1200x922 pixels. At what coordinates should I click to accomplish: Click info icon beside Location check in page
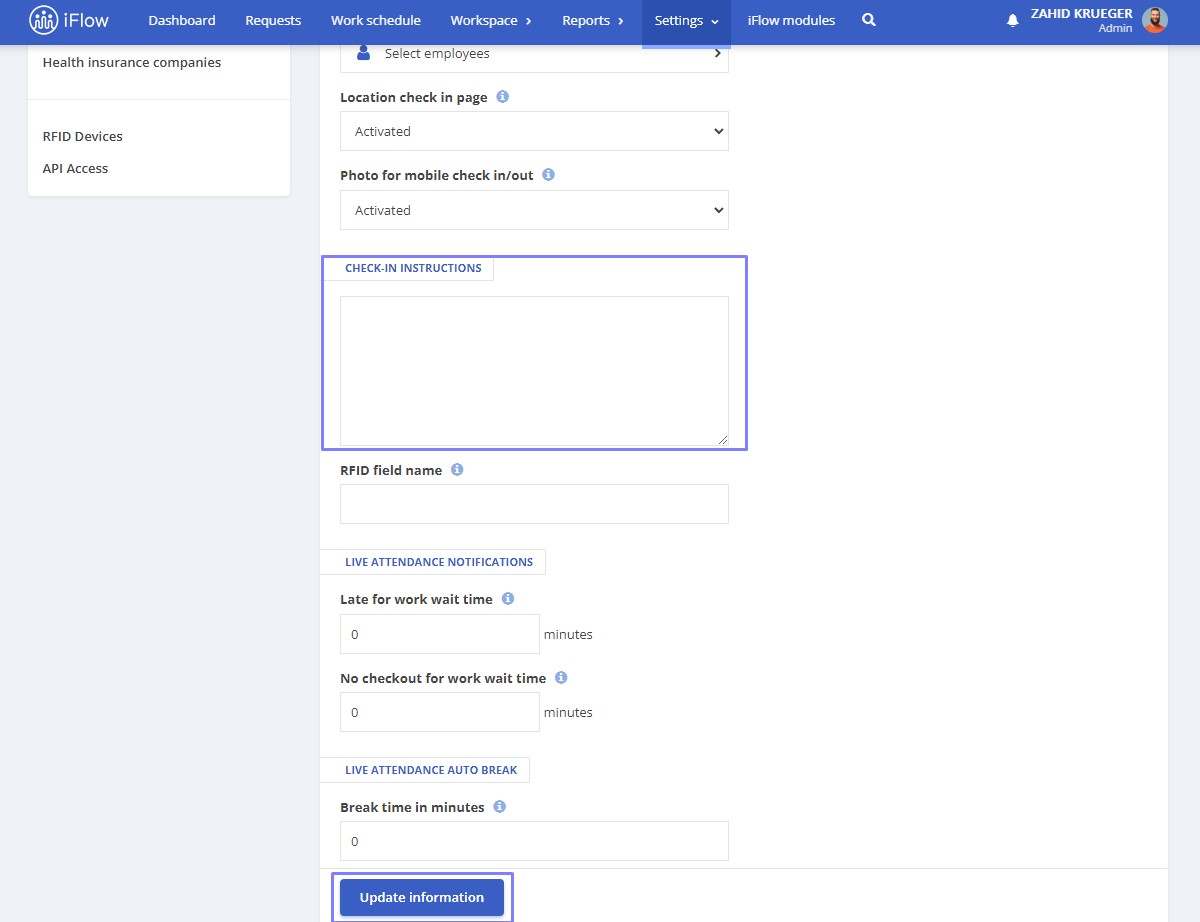tap(503, 97)
